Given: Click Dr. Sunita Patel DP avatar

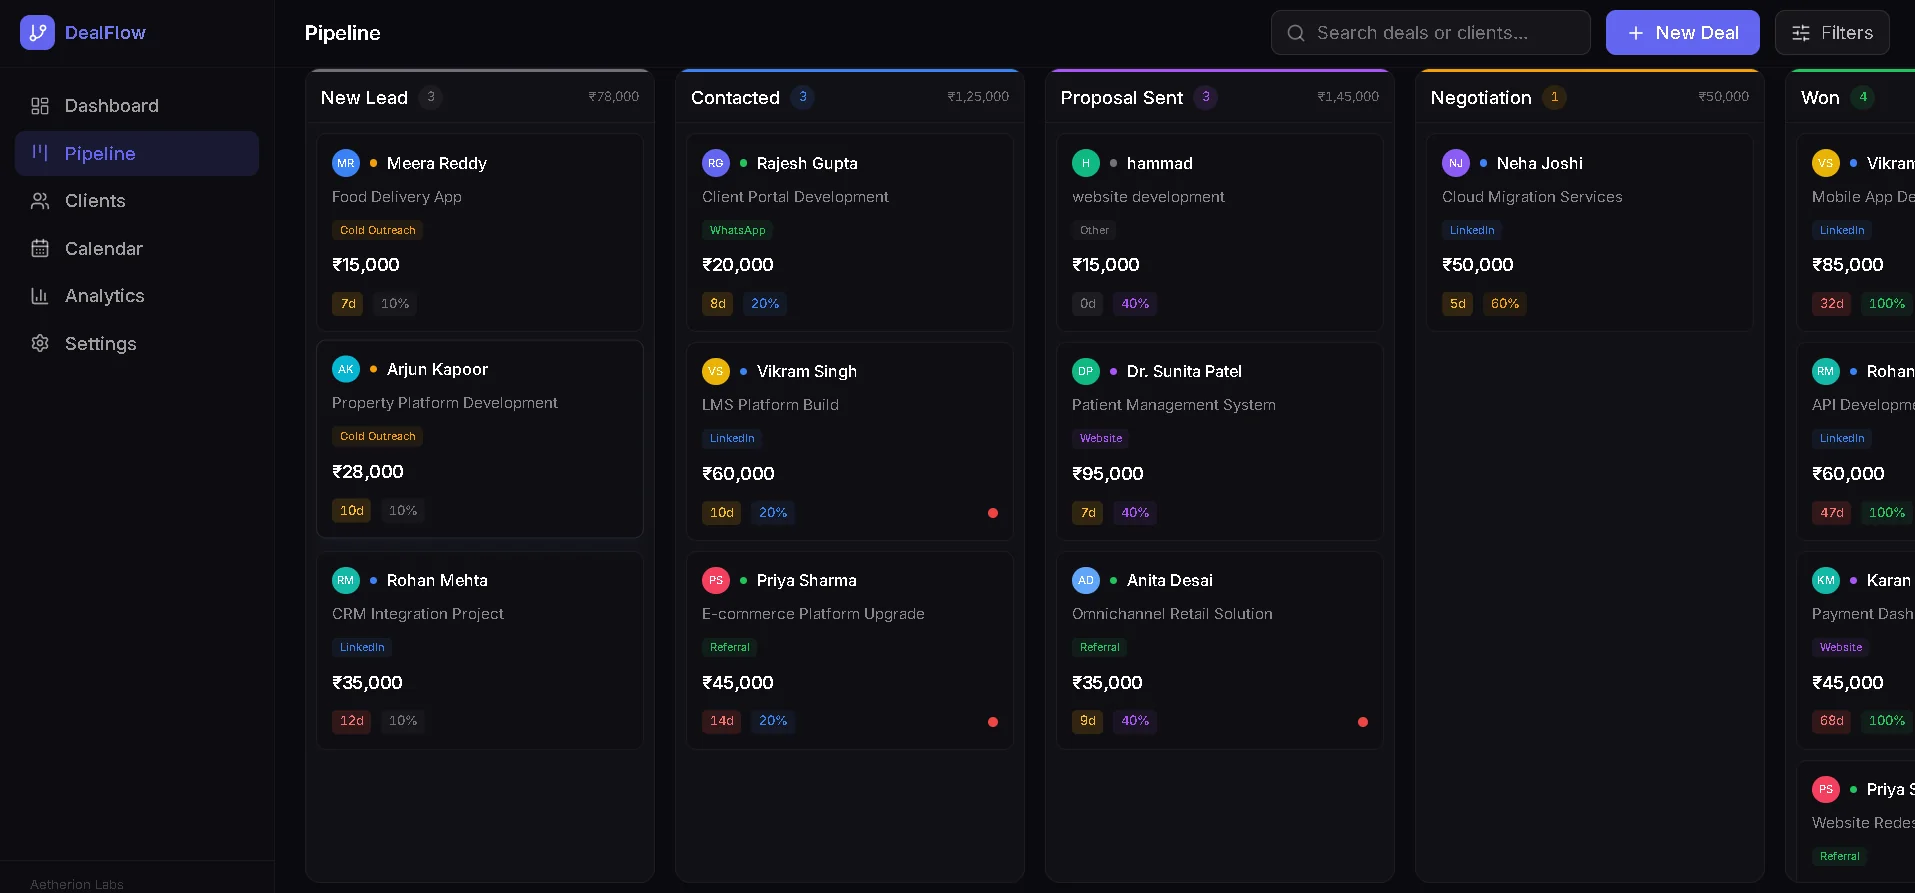Looking at the screenshot, I should [1086, 371].
